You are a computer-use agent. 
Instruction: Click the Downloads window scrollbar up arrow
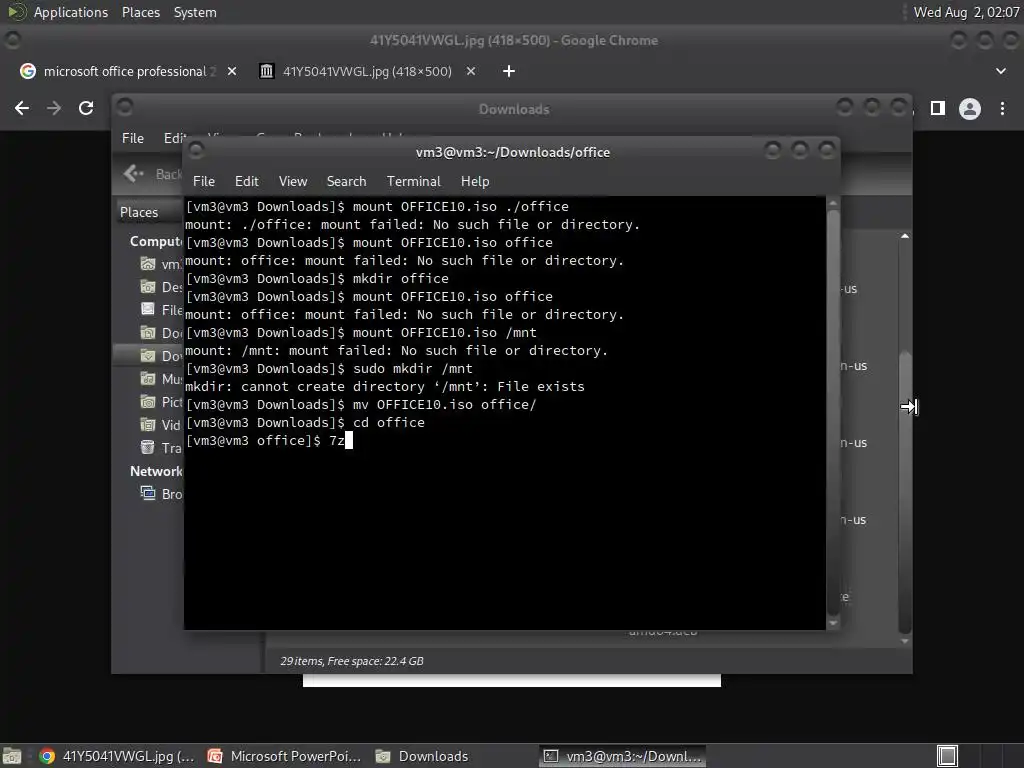[904, 236]
